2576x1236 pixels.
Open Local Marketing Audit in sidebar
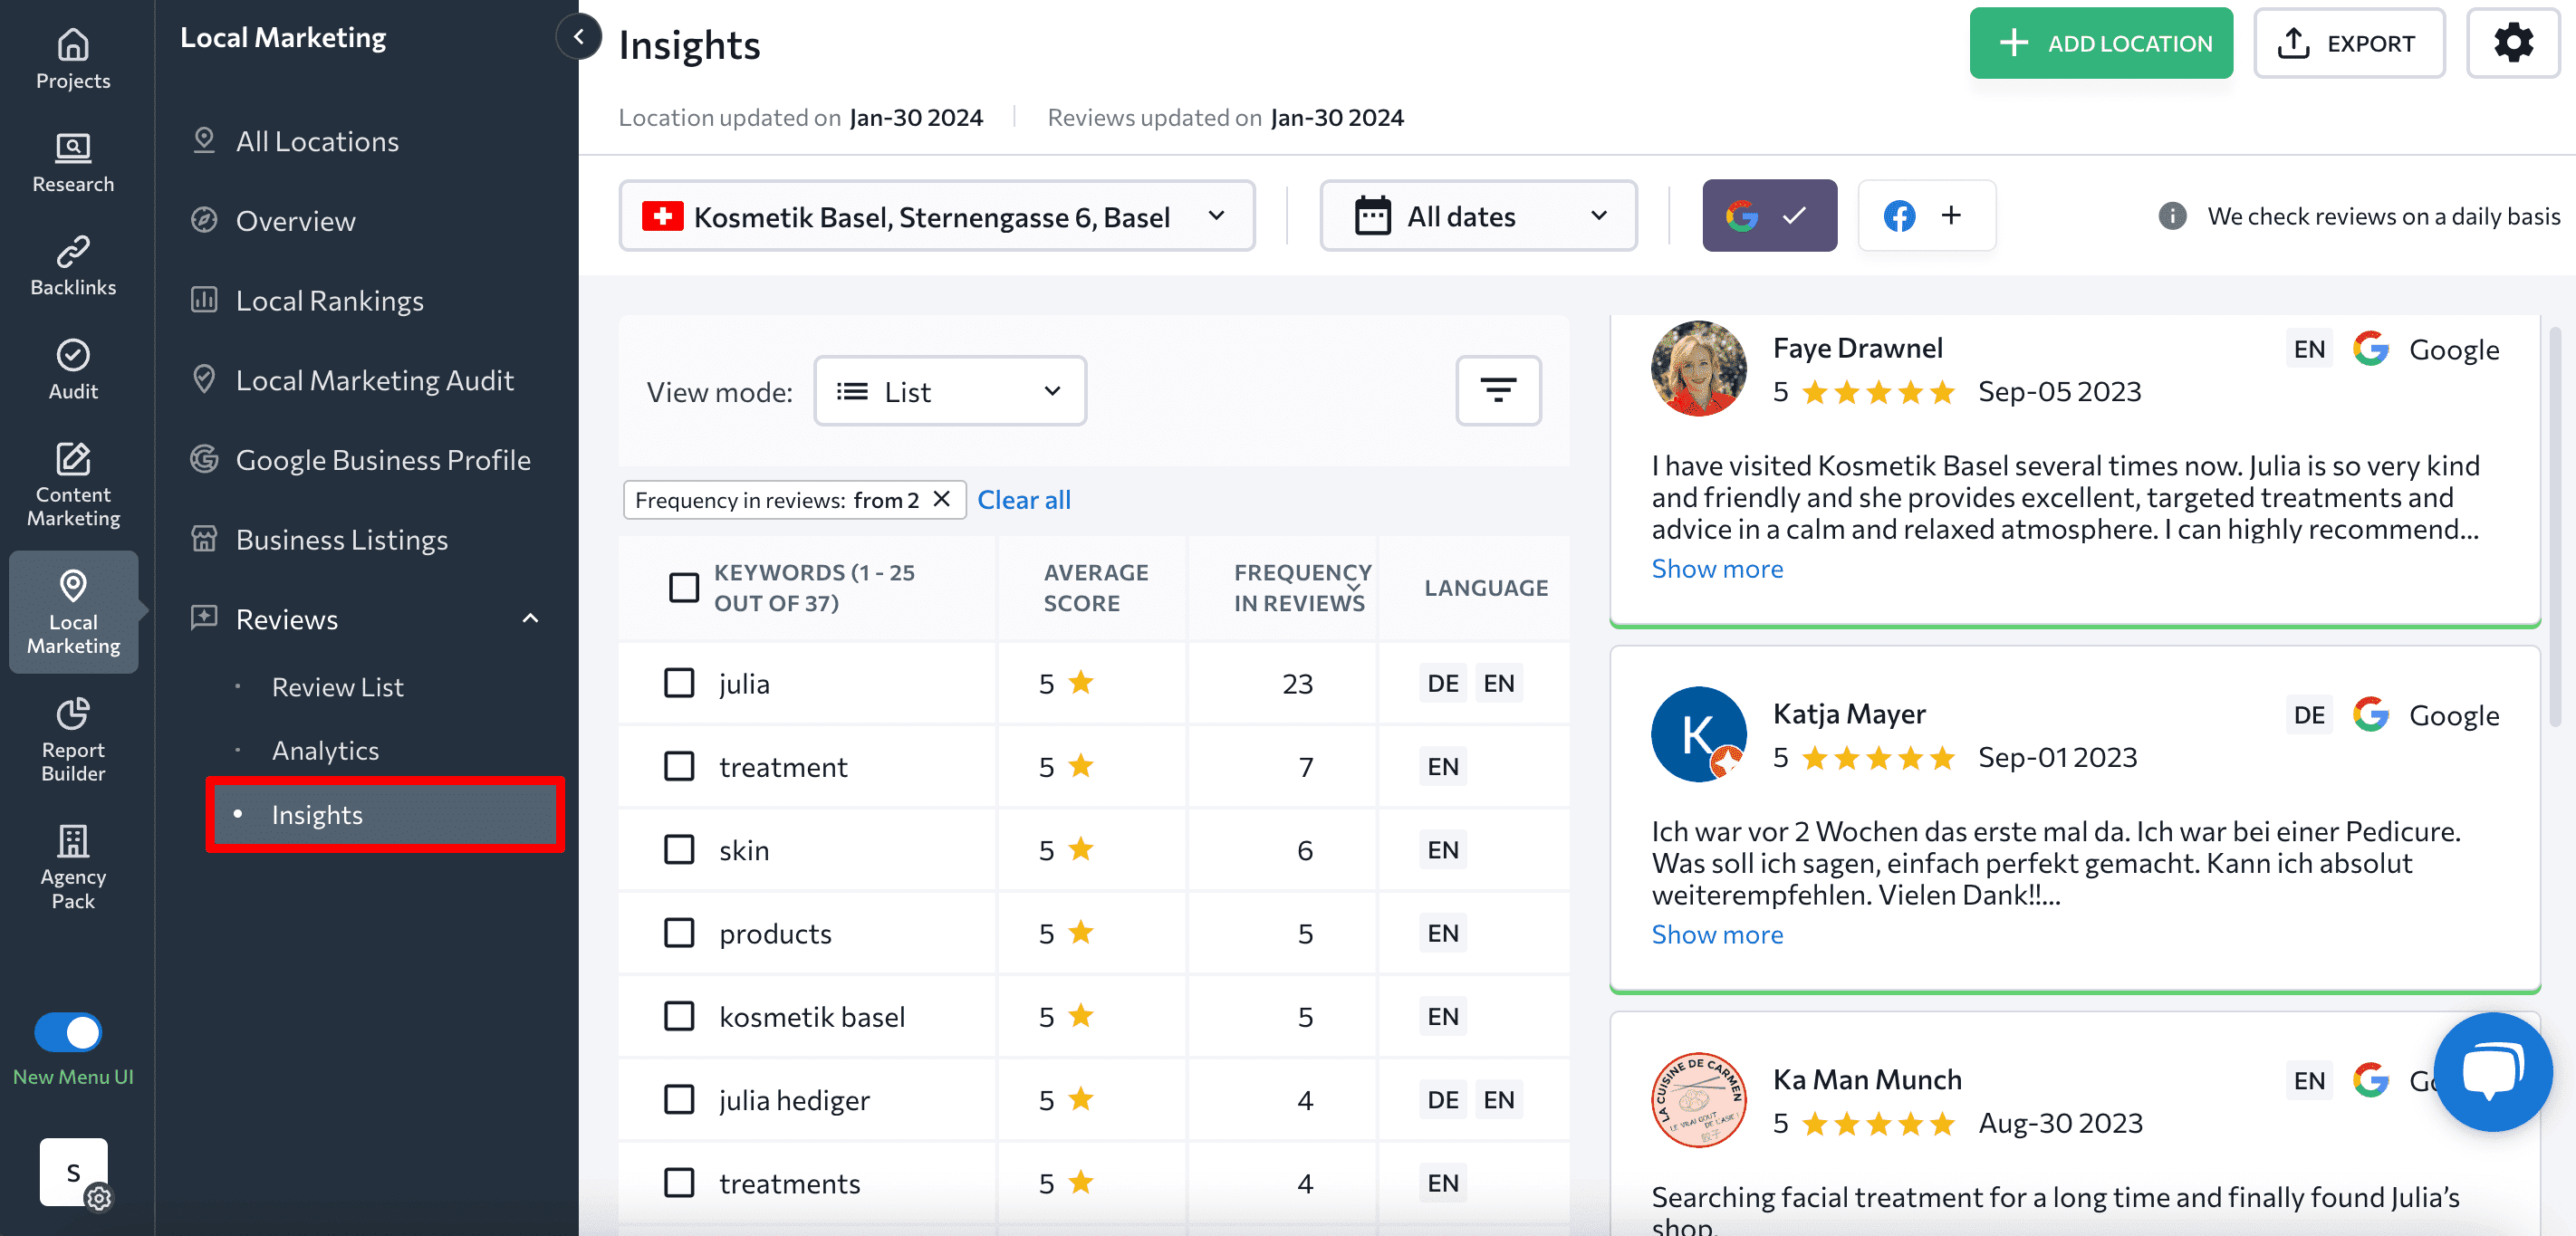(x=374, y=380)
